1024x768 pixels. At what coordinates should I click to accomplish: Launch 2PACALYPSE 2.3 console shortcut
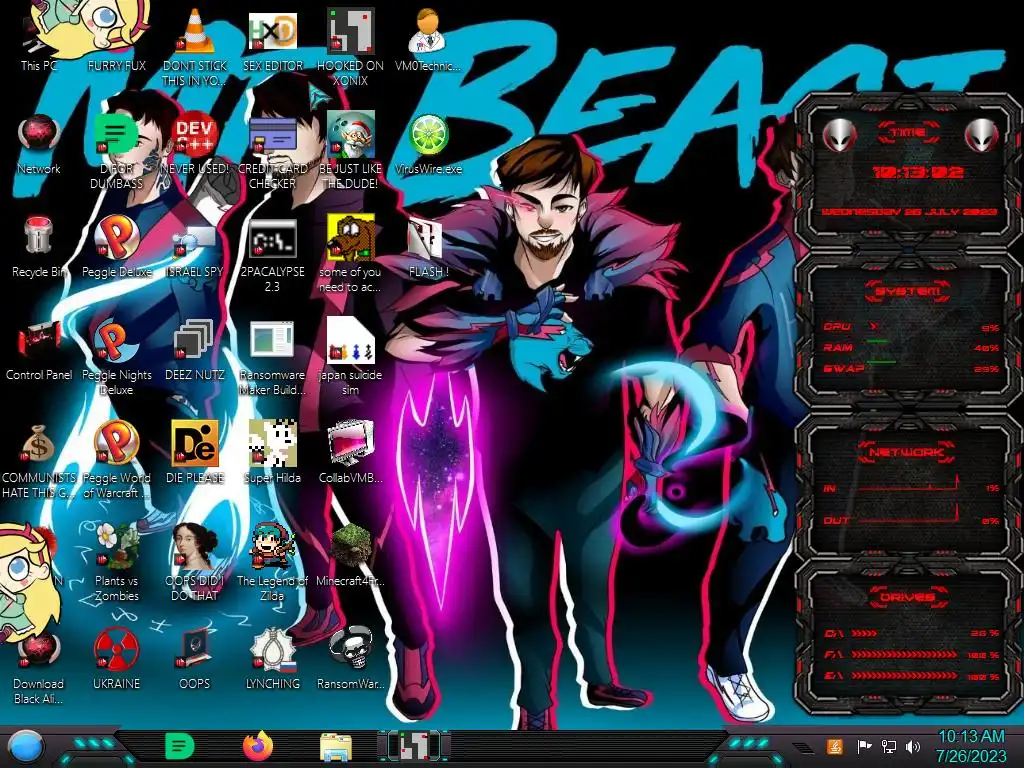click(x=272, y=255)
